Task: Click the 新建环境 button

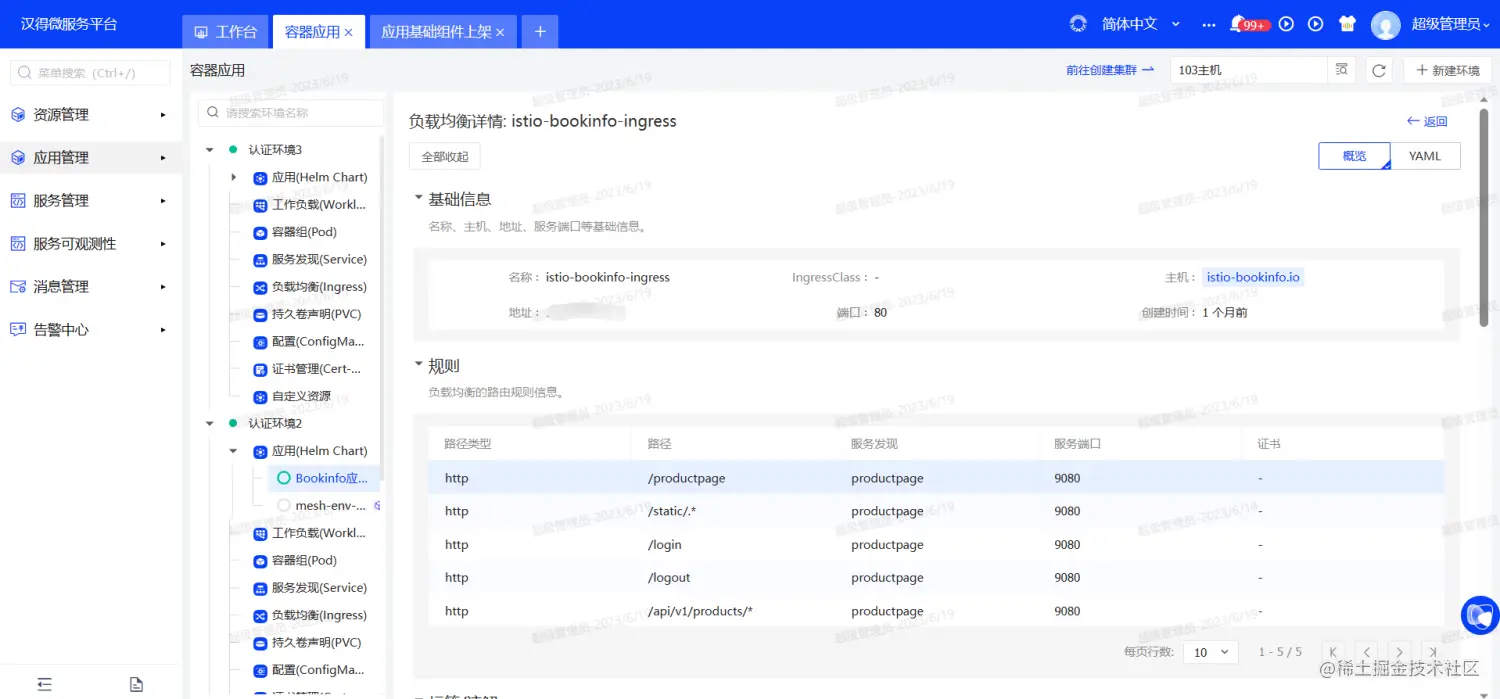Action: tap(1447, 70)
